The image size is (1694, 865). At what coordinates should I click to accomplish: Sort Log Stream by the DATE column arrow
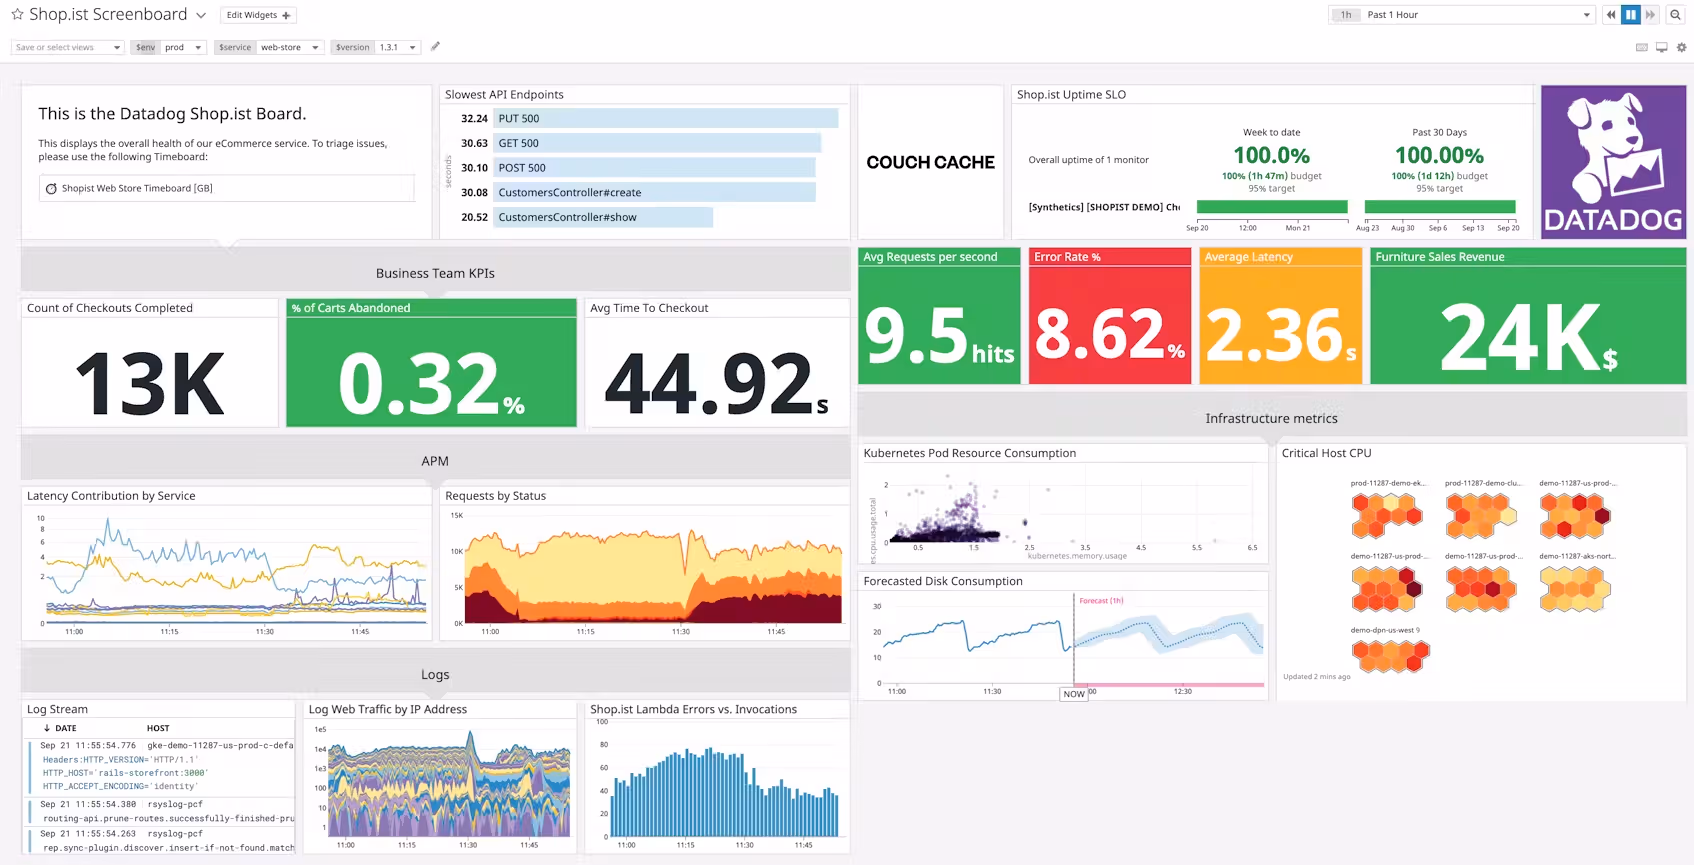coord(47,728)
